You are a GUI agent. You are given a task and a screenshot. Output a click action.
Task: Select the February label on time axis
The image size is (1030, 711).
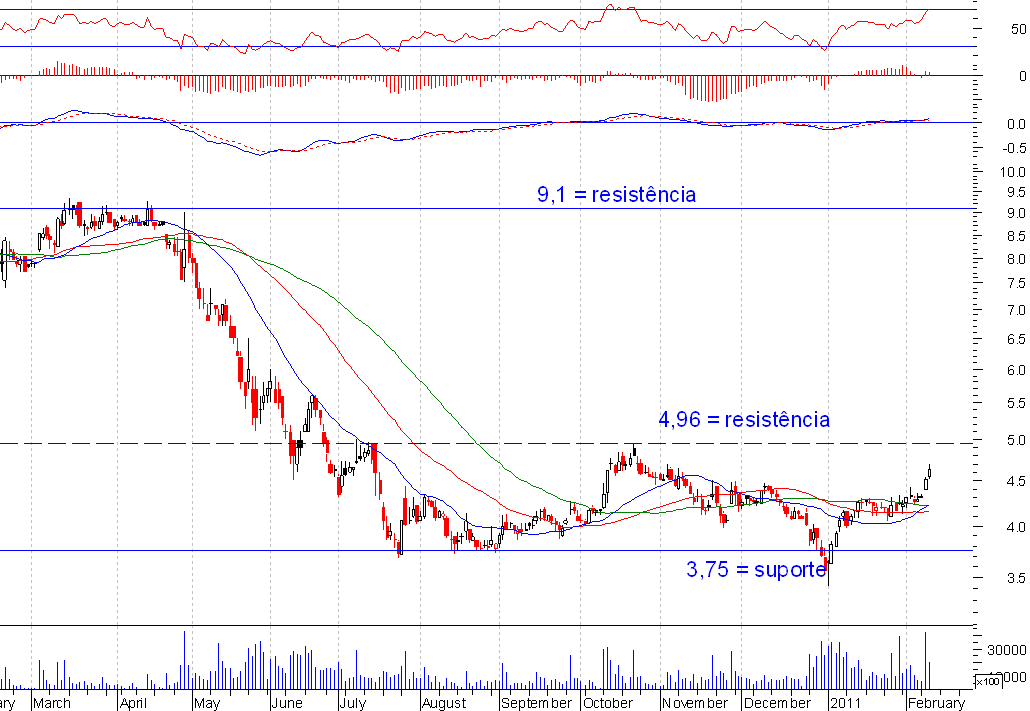pos(937,702)
